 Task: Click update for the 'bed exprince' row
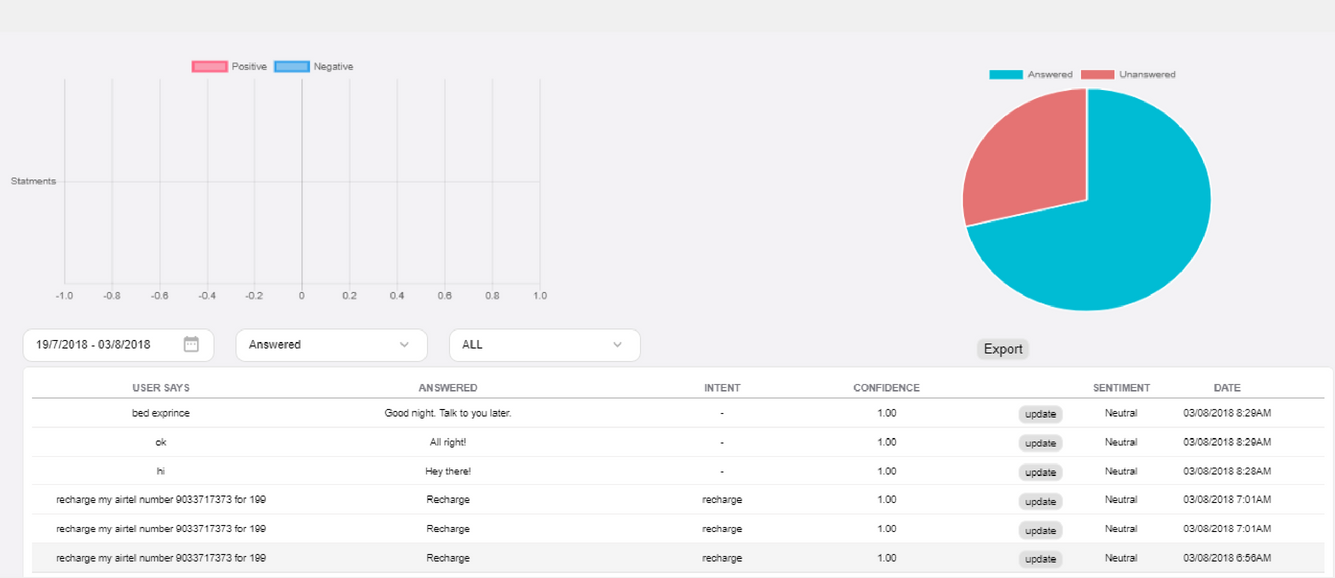point(1040,414)
